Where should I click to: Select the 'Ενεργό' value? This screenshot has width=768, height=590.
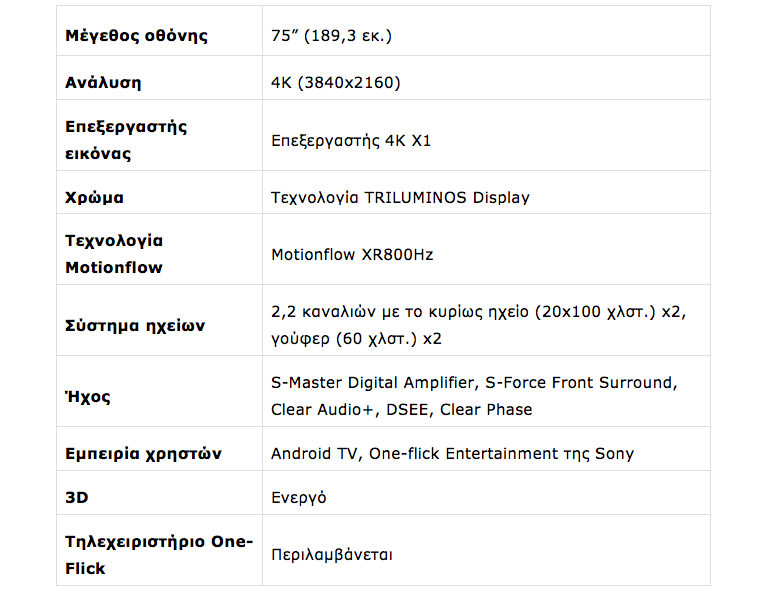pos(298,497)
